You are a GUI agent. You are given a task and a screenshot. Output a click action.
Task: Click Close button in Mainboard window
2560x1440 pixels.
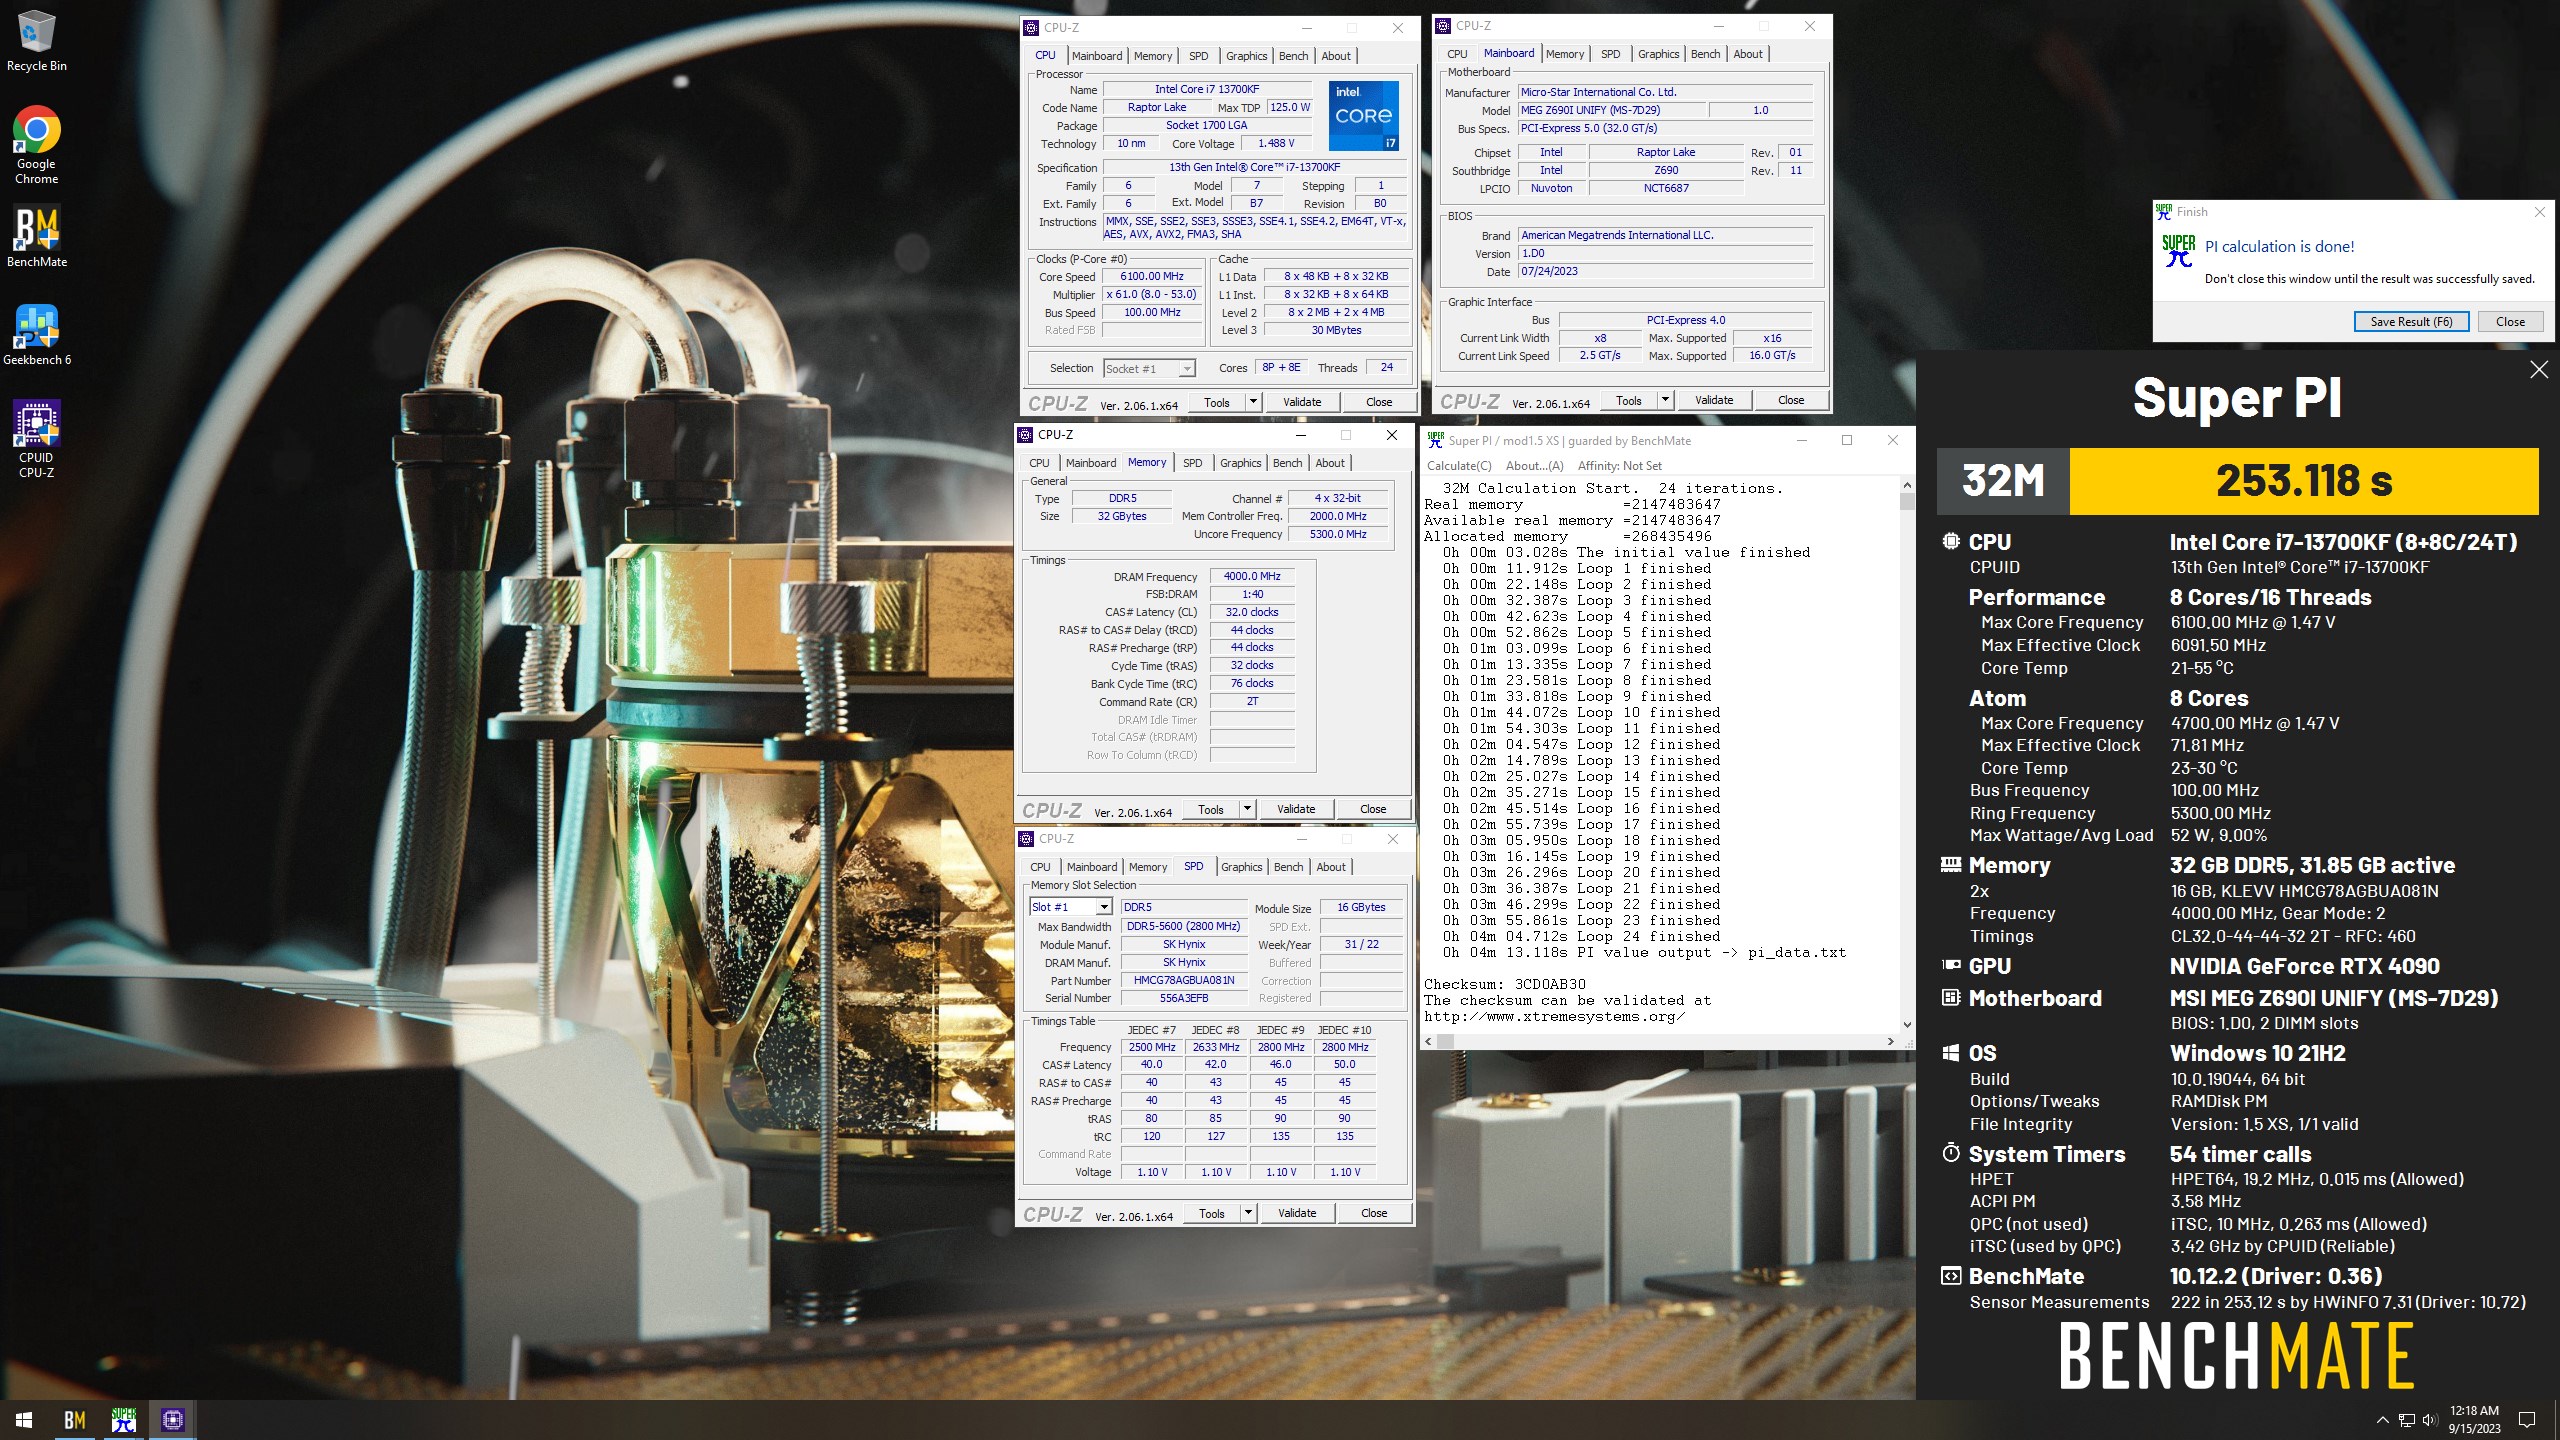[x=1790, y=400]
